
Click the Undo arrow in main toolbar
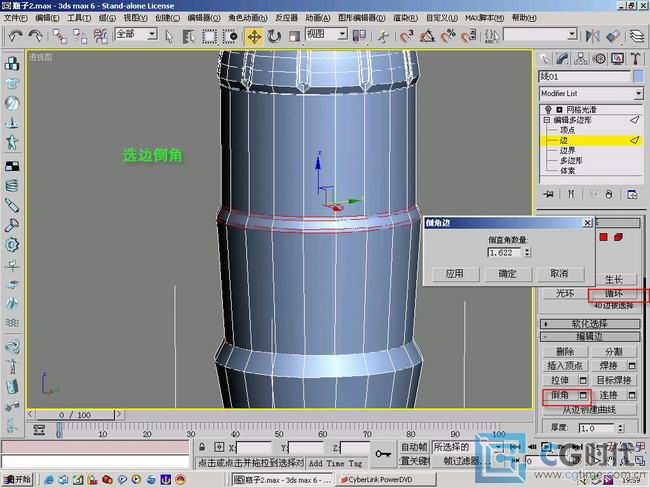pyautogui.click(x=15, y=36)
